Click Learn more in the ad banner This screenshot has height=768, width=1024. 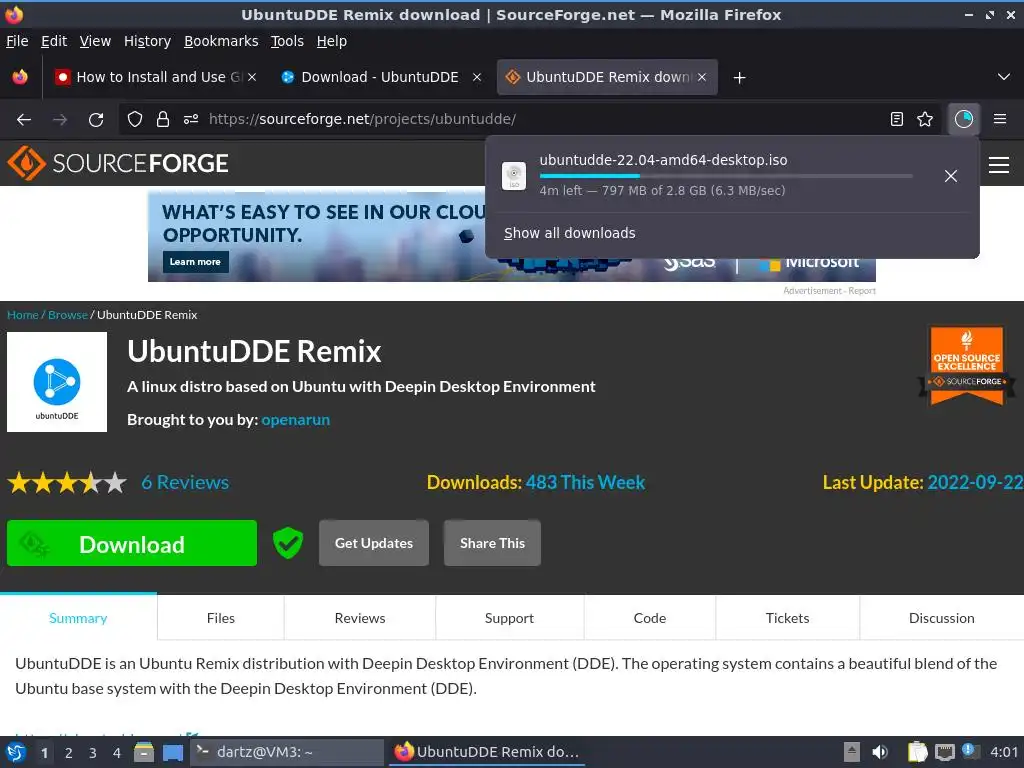(195, 262)
